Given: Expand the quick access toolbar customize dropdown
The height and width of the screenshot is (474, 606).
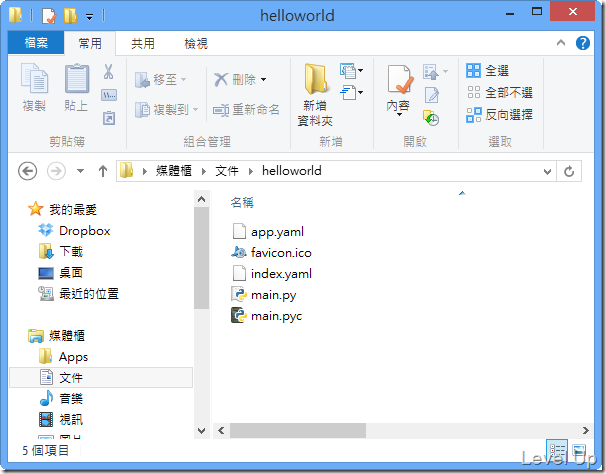Looking at the screenshot, I should (x=89, y=17).
